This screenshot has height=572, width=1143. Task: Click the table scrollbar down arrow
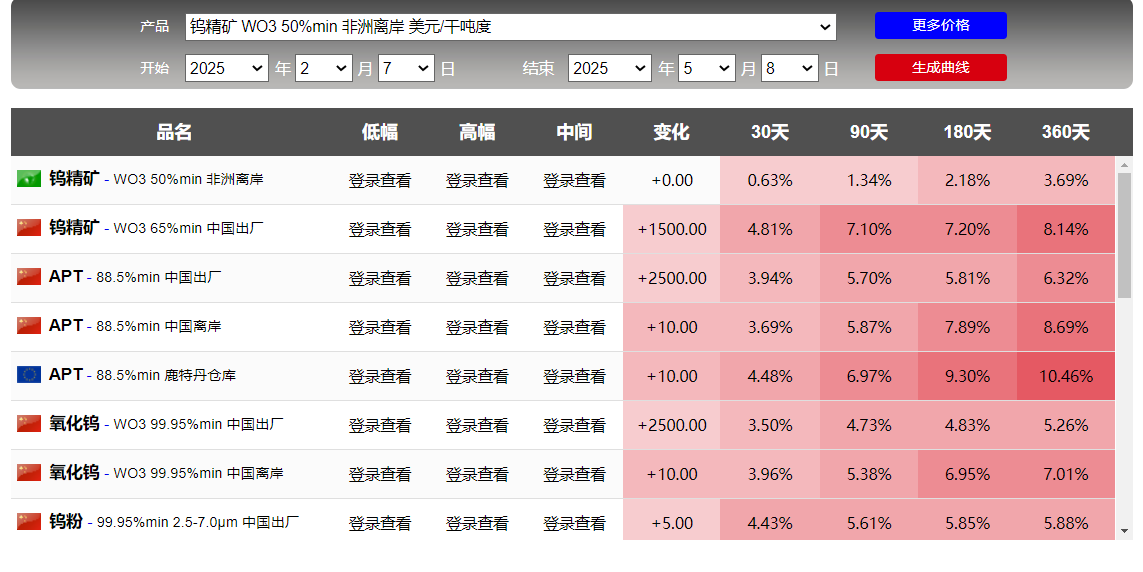coord(1124,531)
